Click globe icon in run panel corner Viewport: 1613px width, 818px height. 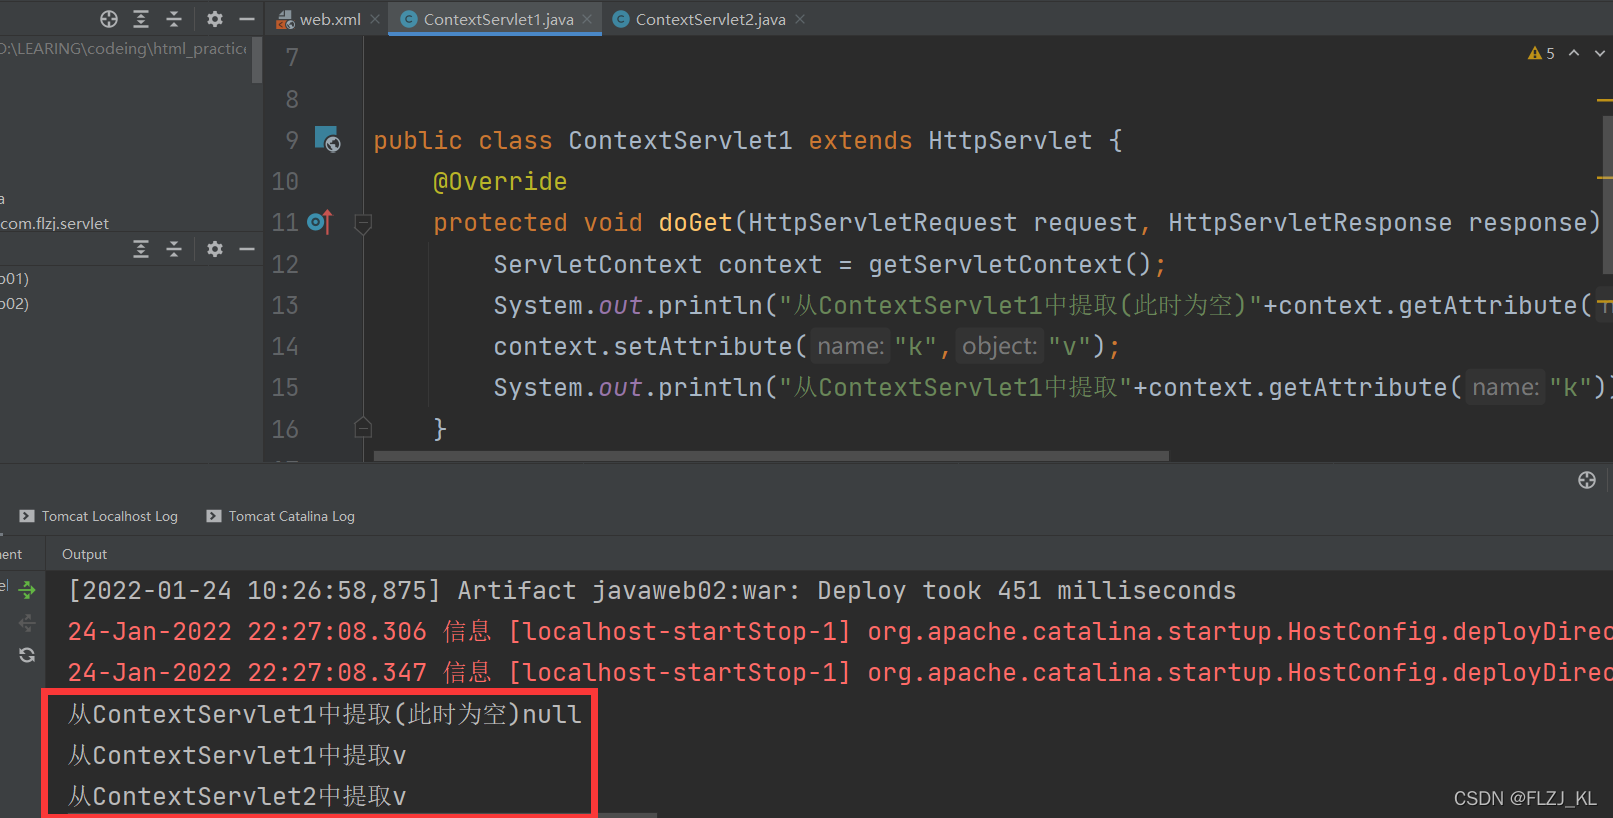[x=1587, y=480]
